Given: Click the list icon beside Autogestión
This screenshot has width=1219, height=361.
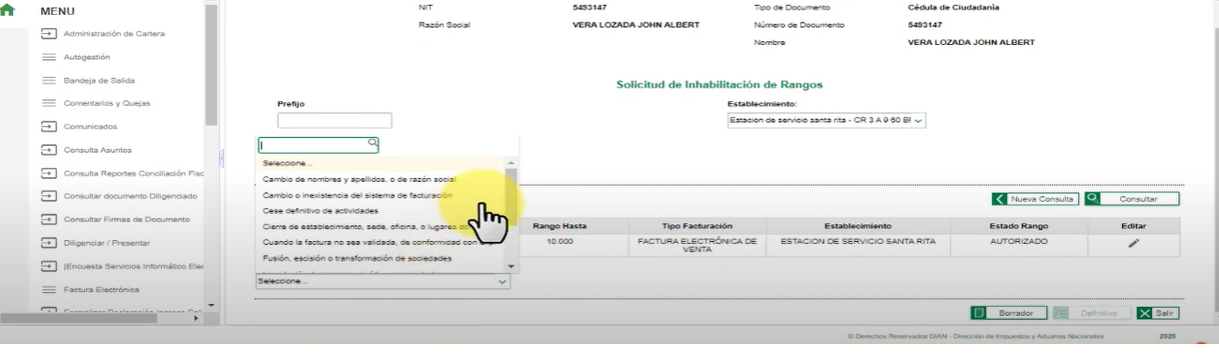Looking at the screenshot, I should point(47,57).
